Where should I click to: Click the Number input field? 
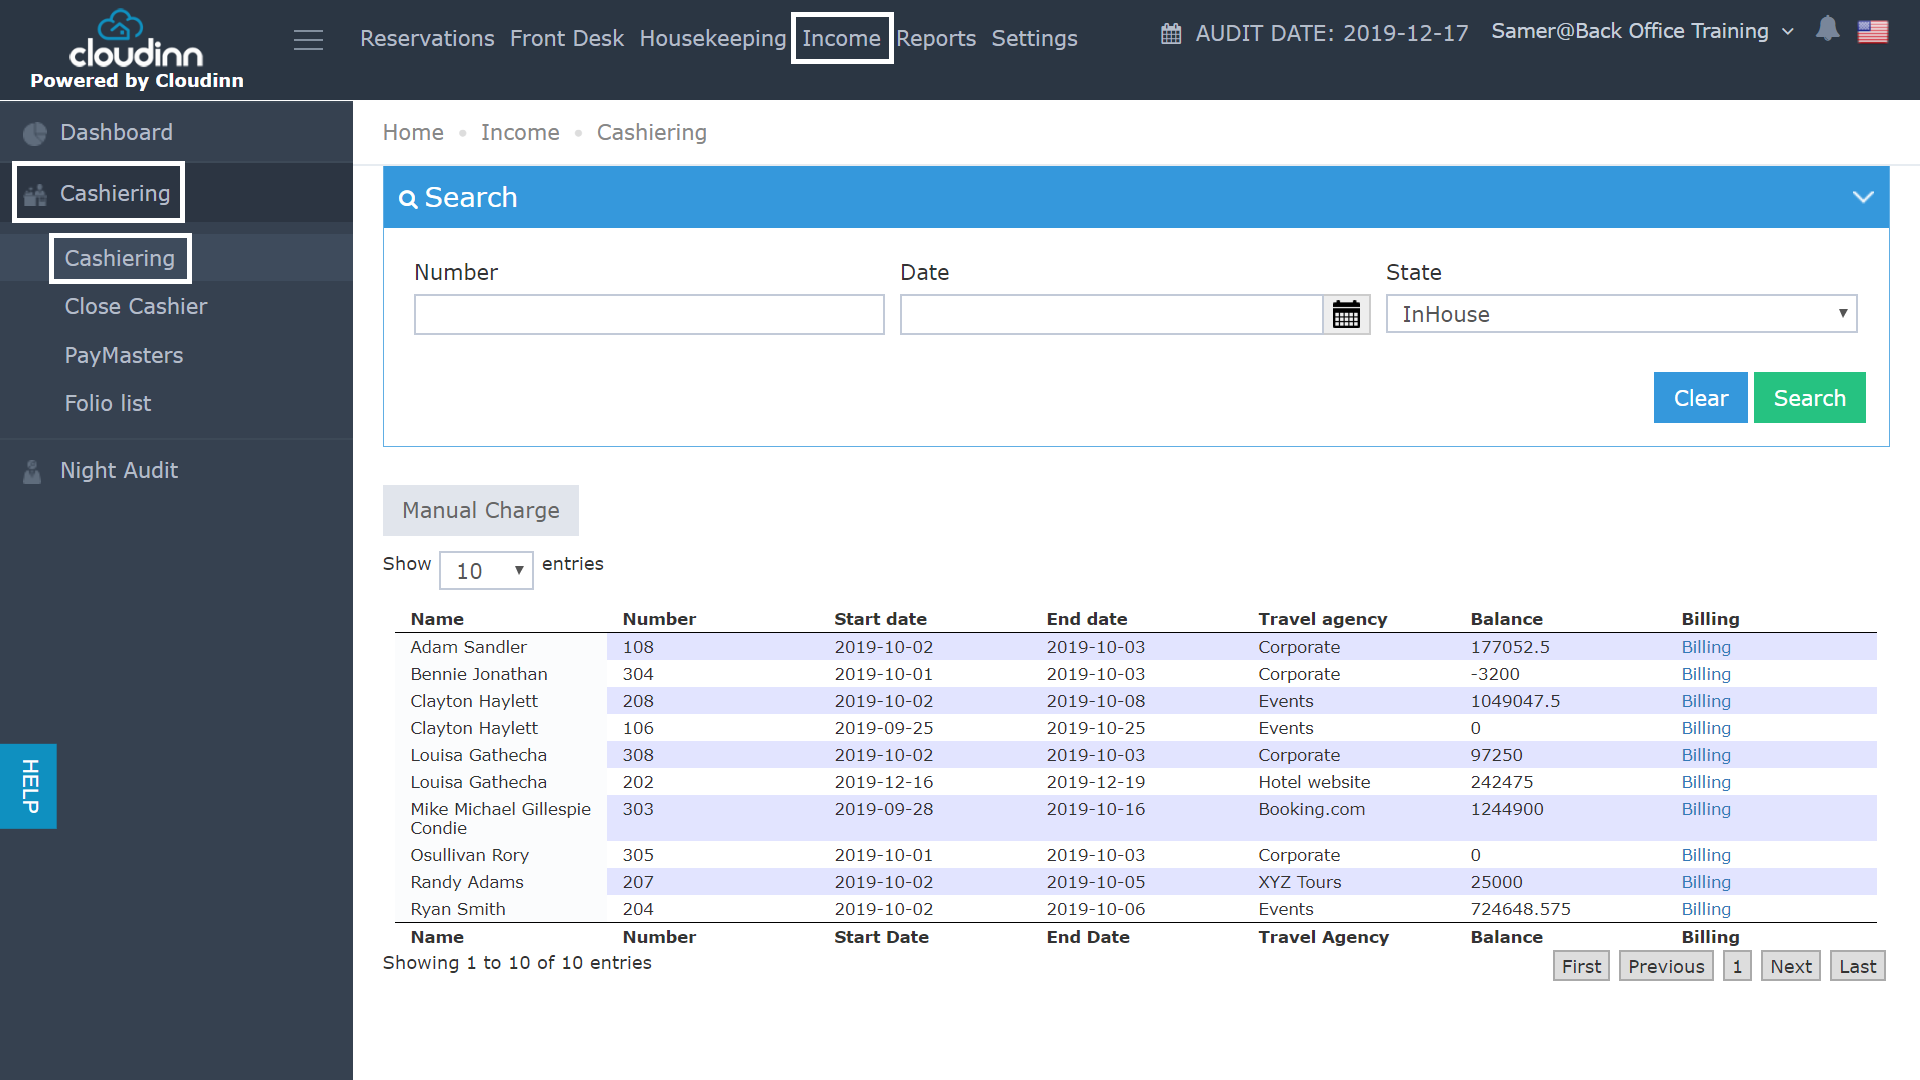649,314
